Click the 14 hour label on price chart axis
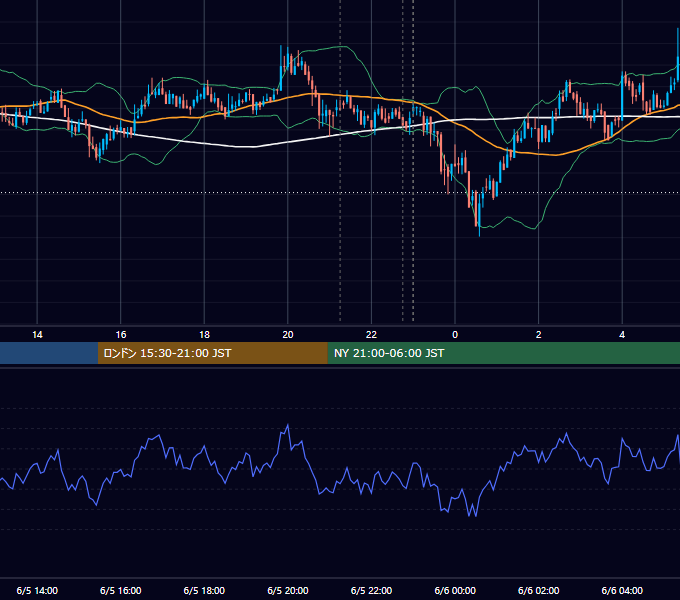 pyautogui.click(x=37, y=335)
